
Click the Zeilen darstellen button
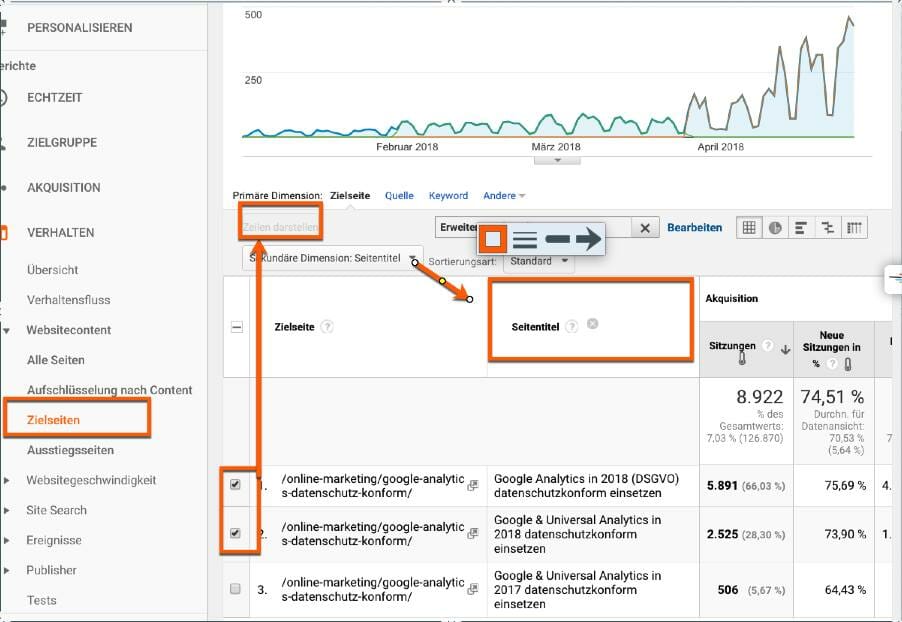[281, 227]
